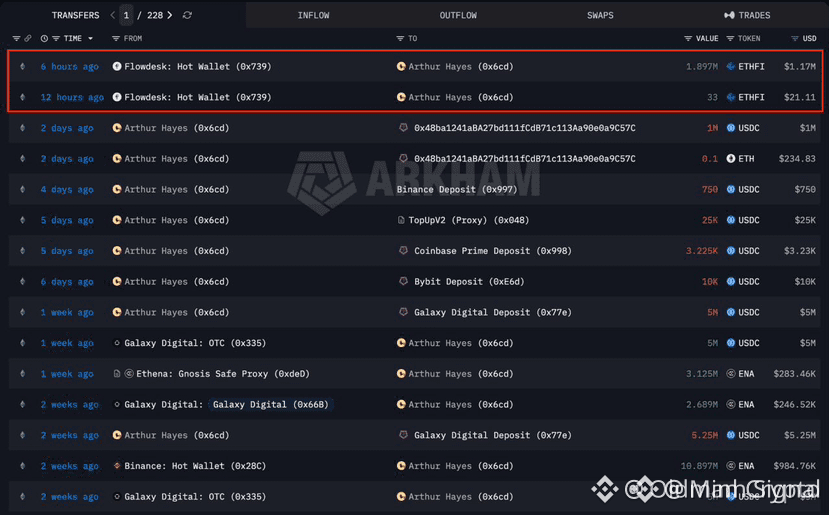Click deposit icon beside Bybit Deposit

403,281
